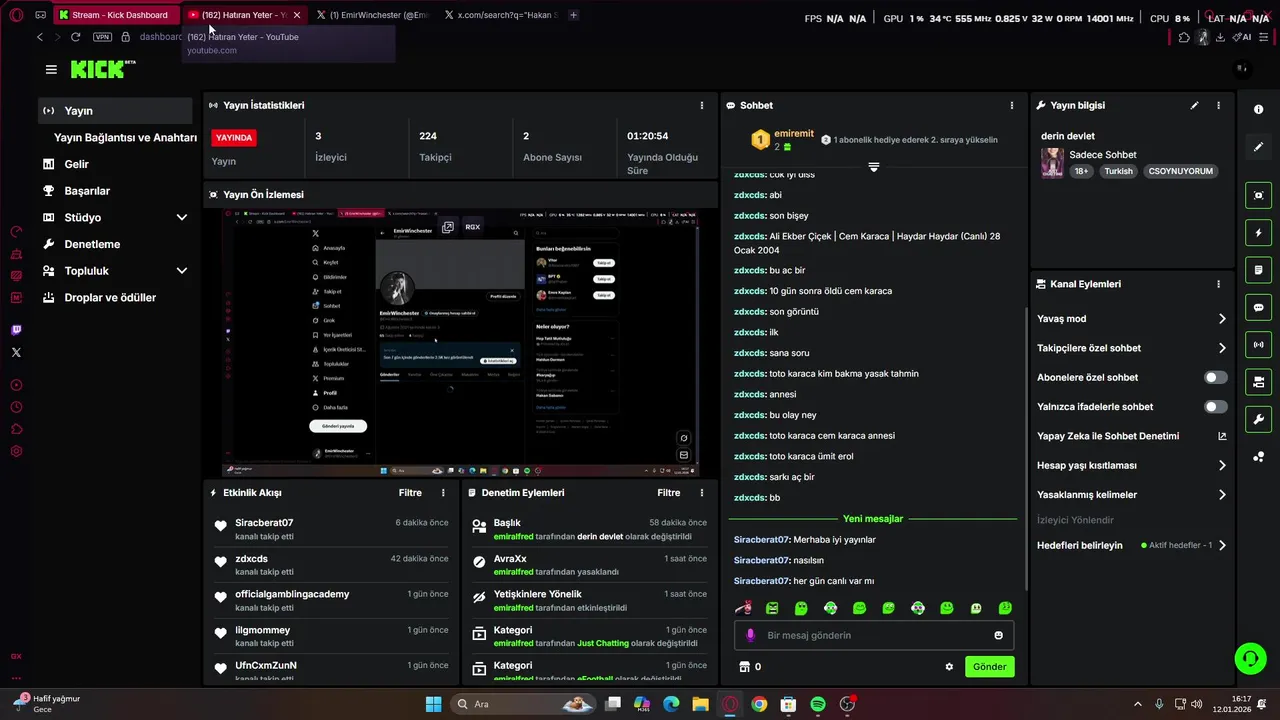The image size is (1280, 720).
Task: Toggle the lightning activity feed widget icon
Action: click(x=1258, y=233)
